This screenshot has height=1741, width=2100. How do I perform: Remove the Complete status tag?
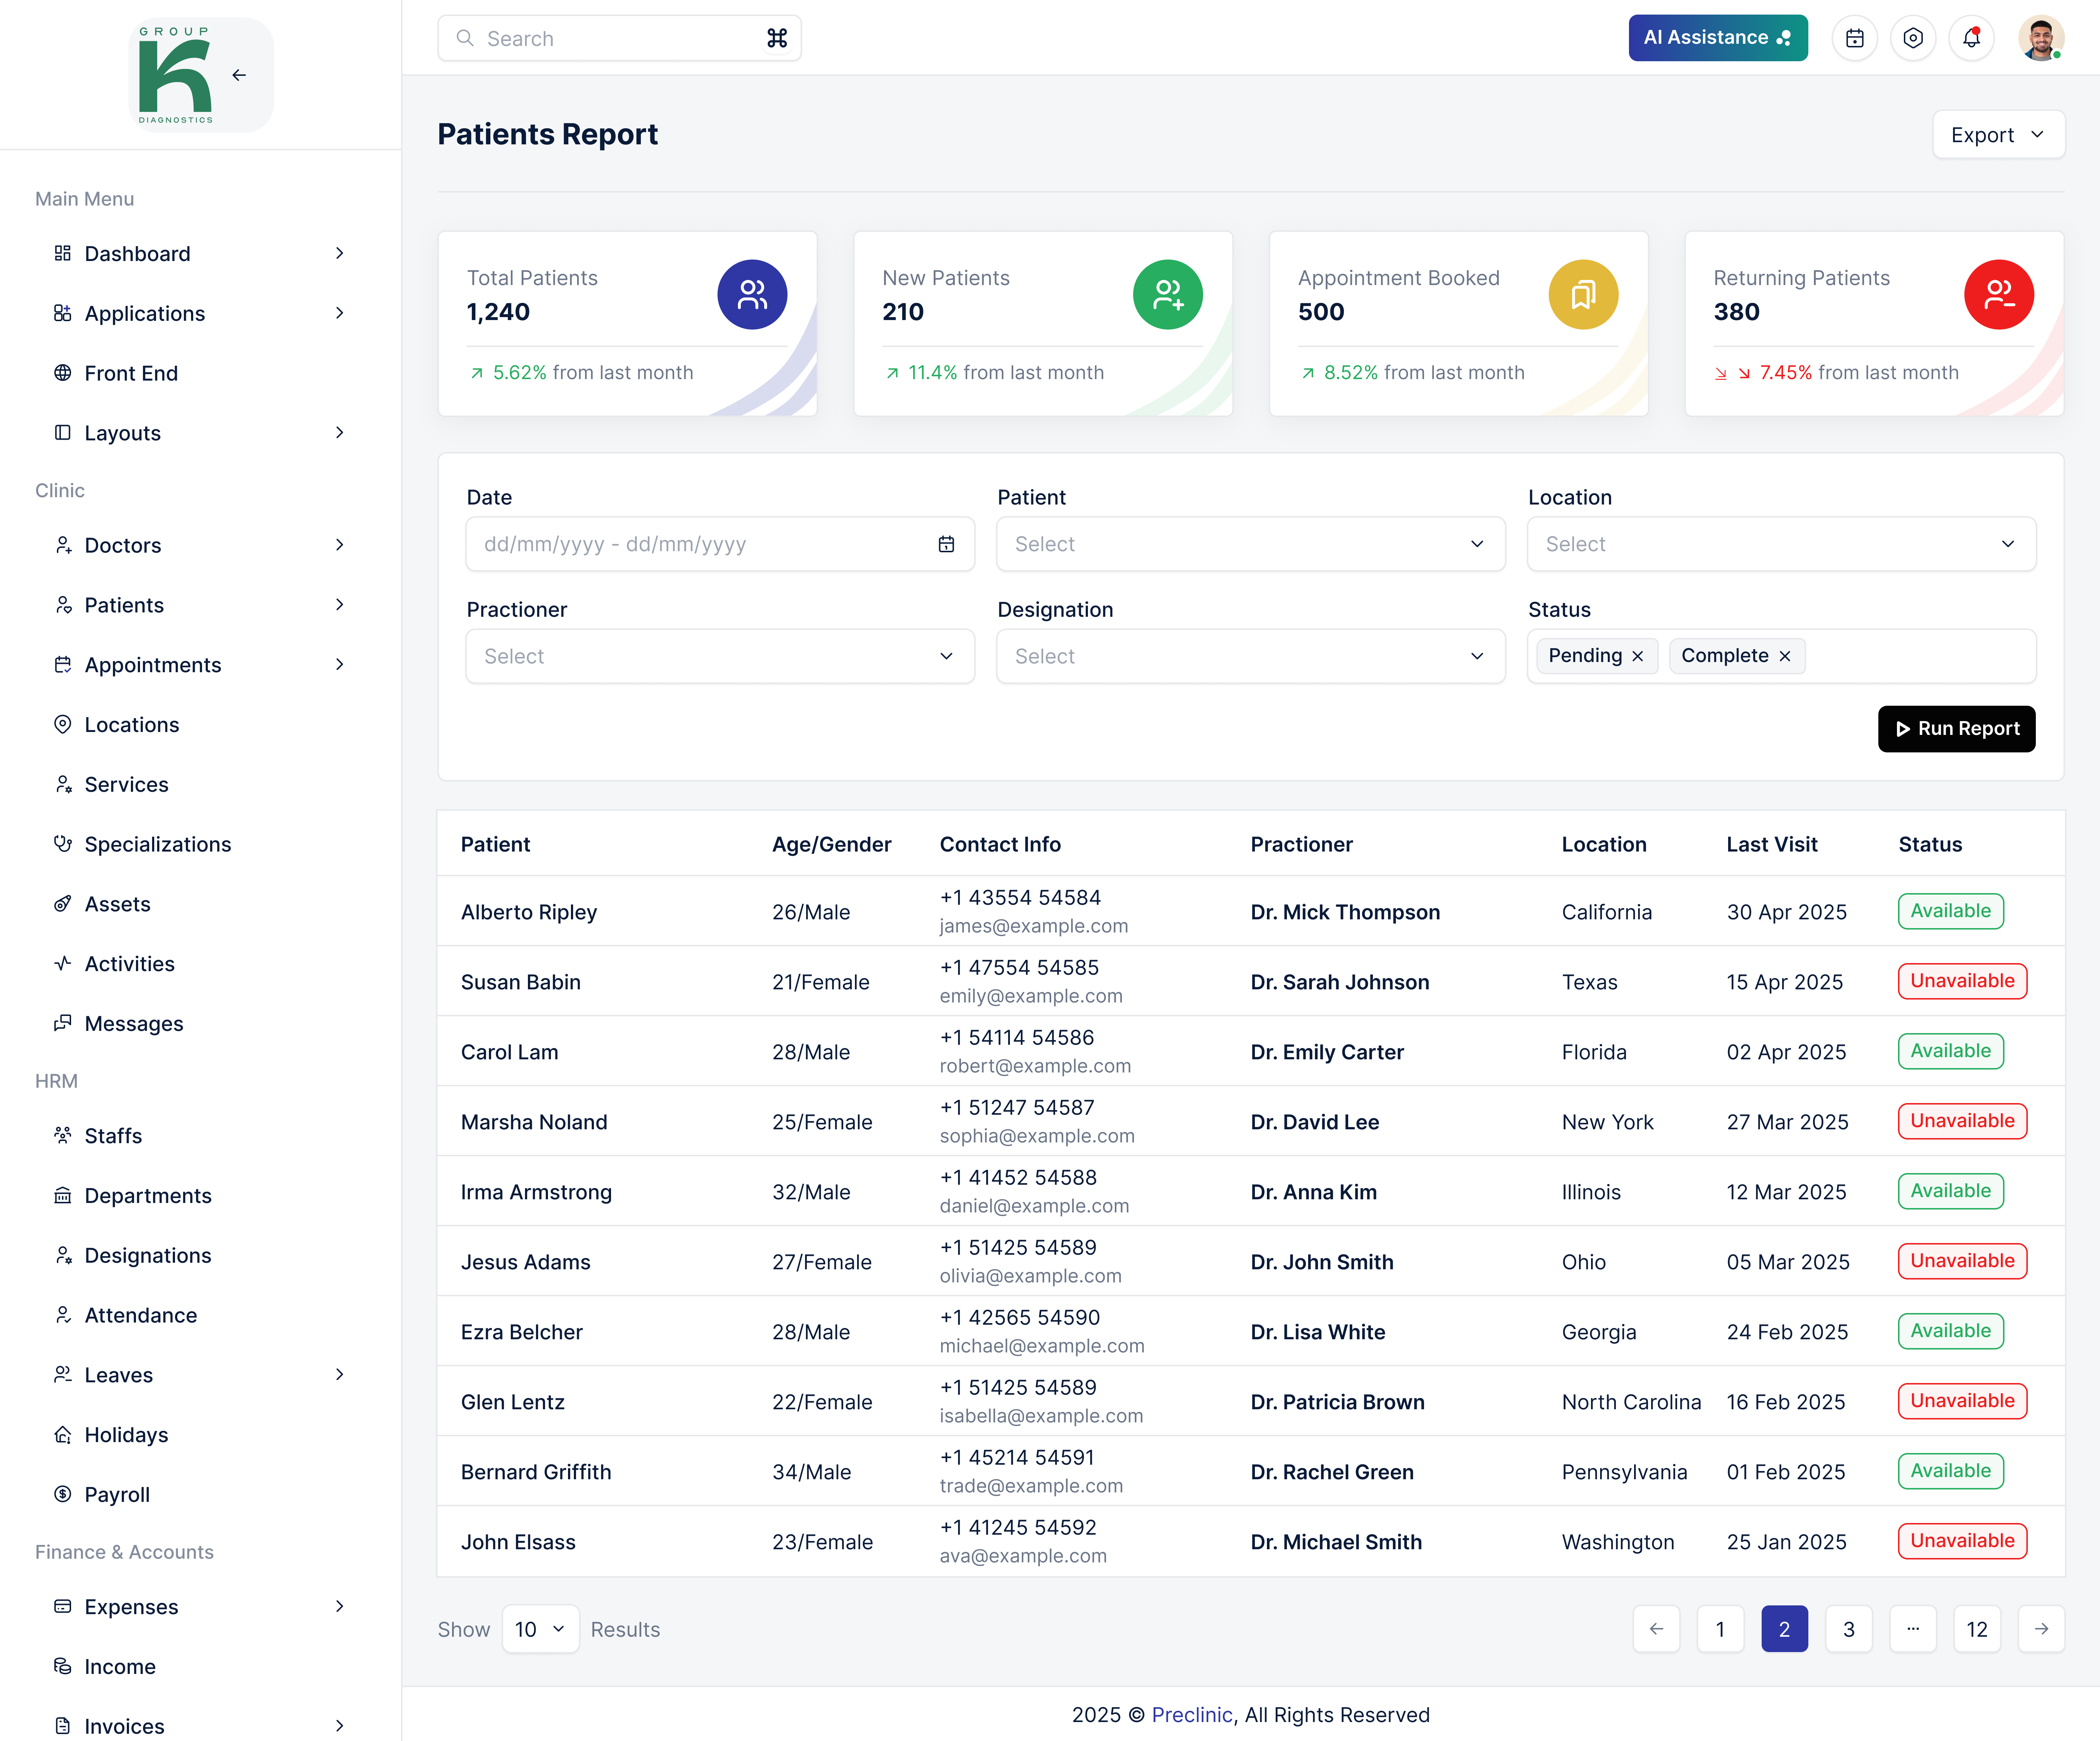coord(1785,656)
